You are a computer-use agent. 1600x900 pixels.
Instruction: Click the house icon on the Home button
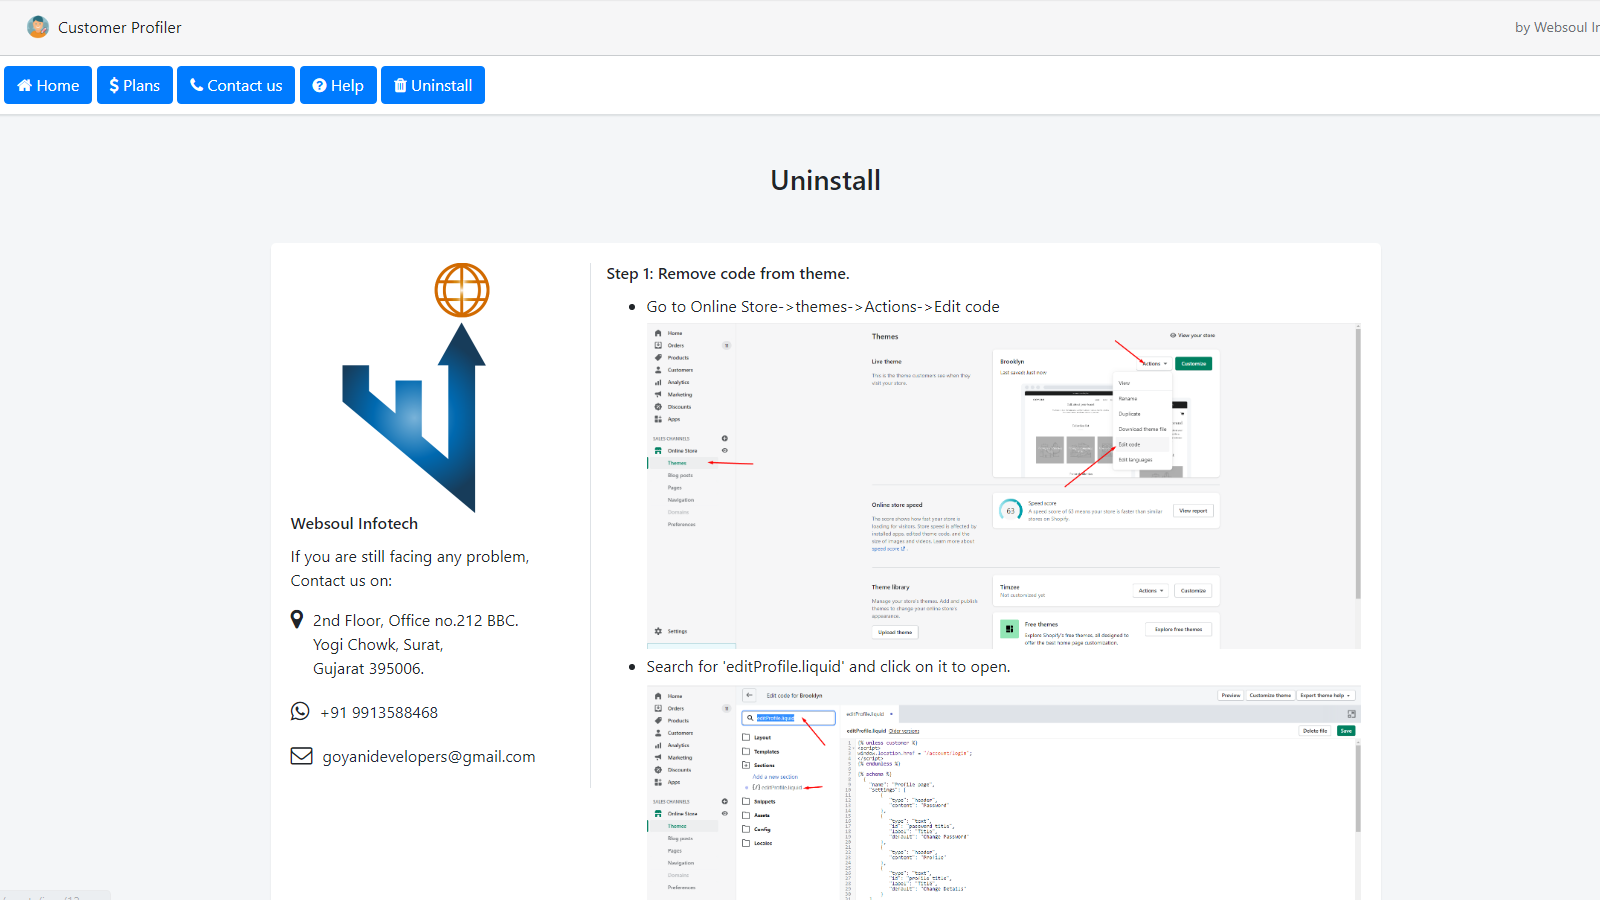[x=26, y=85]
